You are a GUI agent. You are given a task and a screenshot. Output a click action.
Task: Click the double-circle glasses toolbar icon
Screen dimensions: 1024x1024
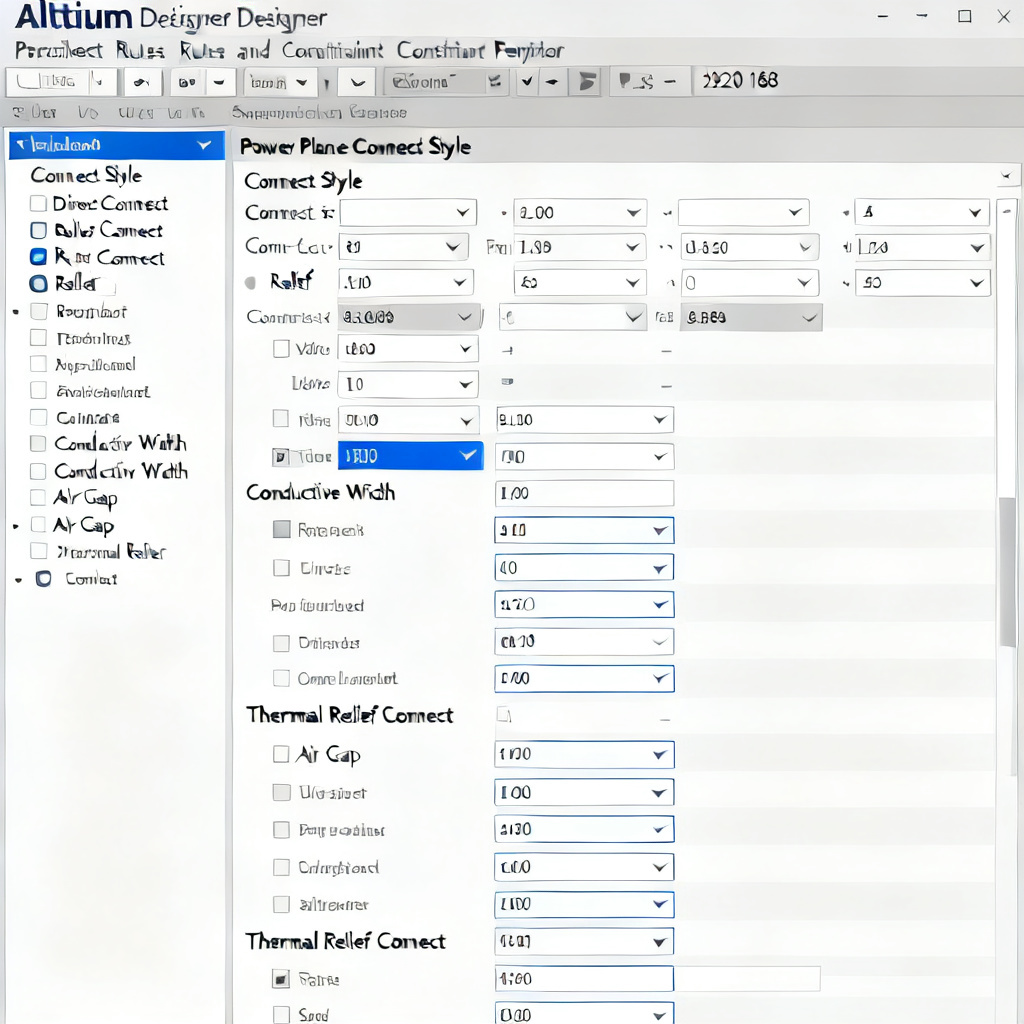coord(187,82)
